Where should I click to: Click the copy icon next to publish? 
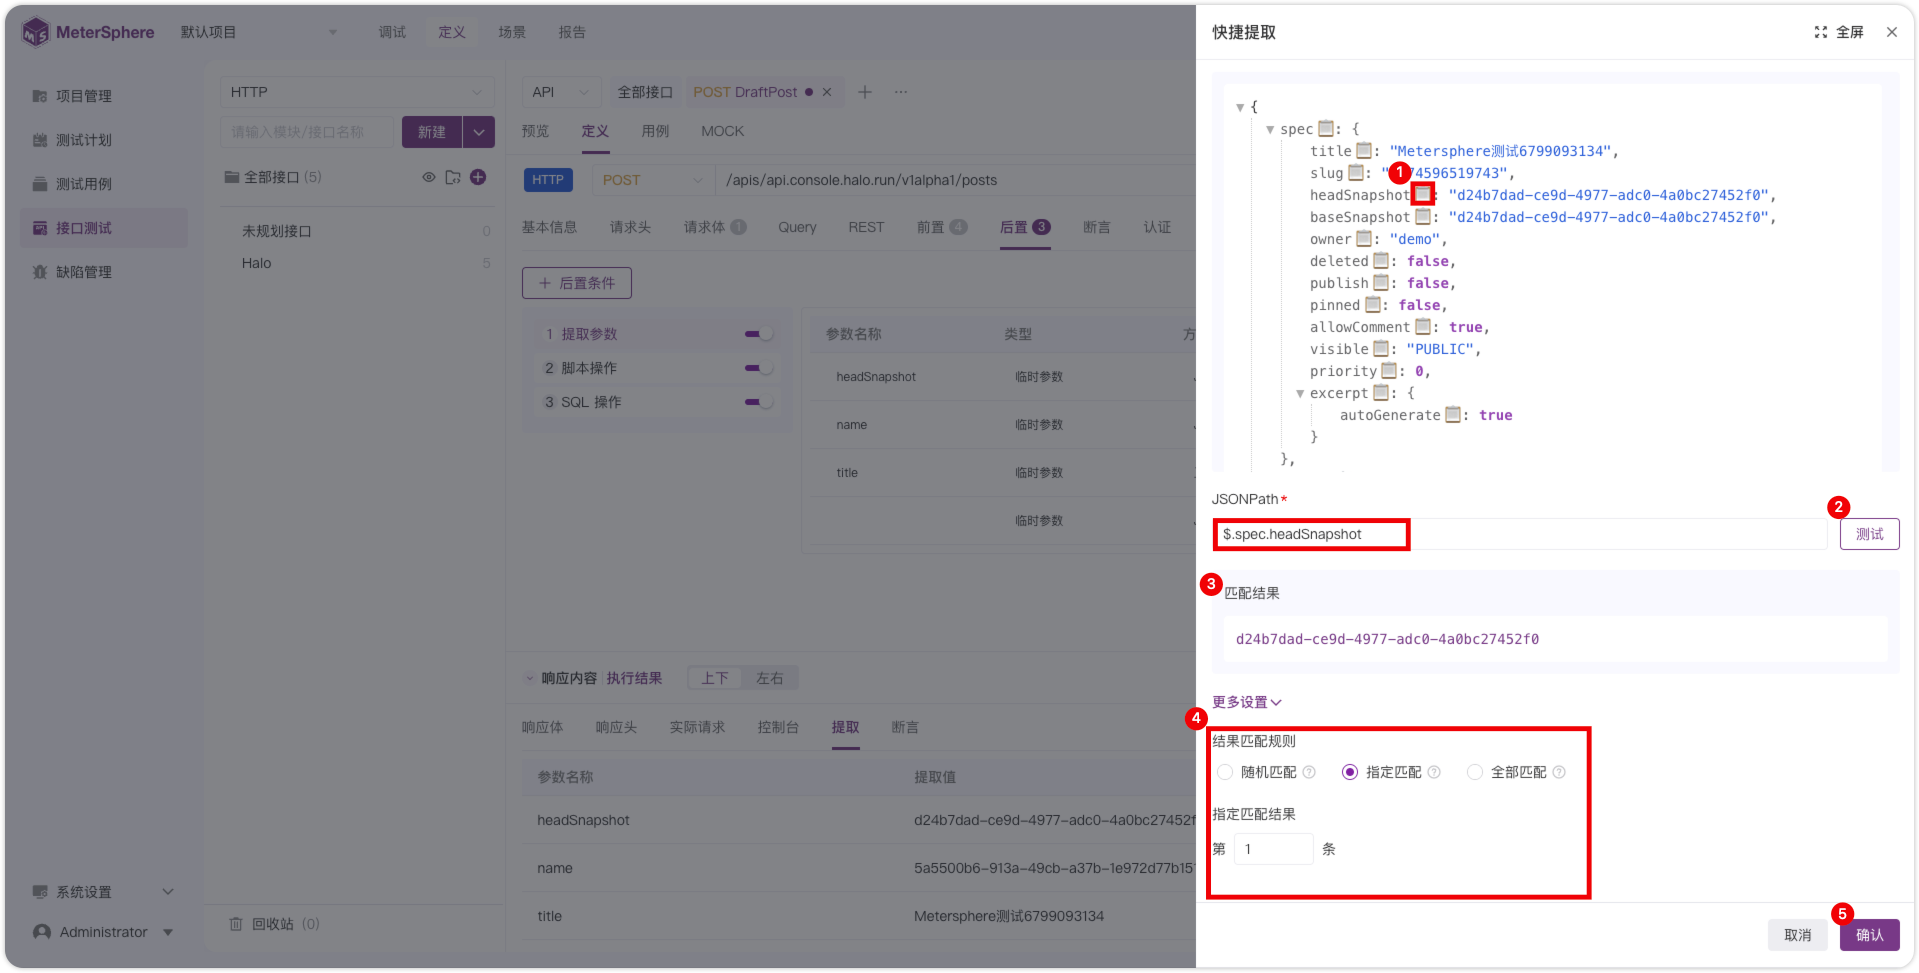pos(1381,282)
